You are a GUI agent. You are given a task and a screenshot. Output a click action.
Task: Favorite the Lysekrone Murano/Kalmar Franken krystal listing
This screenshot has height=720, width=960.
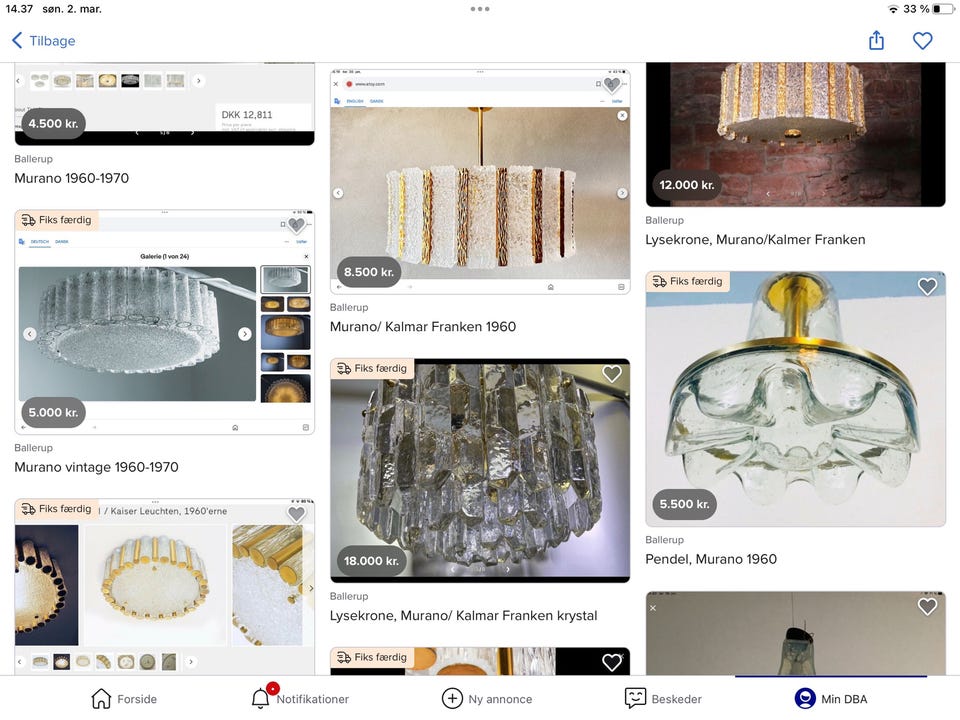coord(611,373)
